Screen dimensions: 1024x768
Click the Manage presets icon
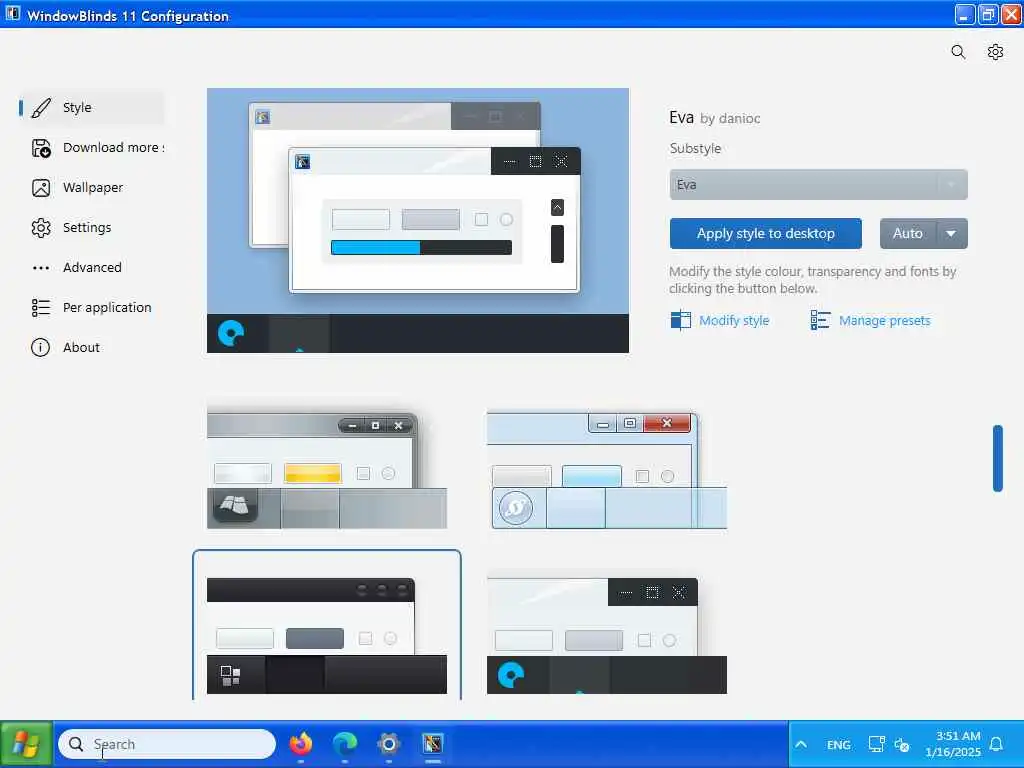(820, 320)
